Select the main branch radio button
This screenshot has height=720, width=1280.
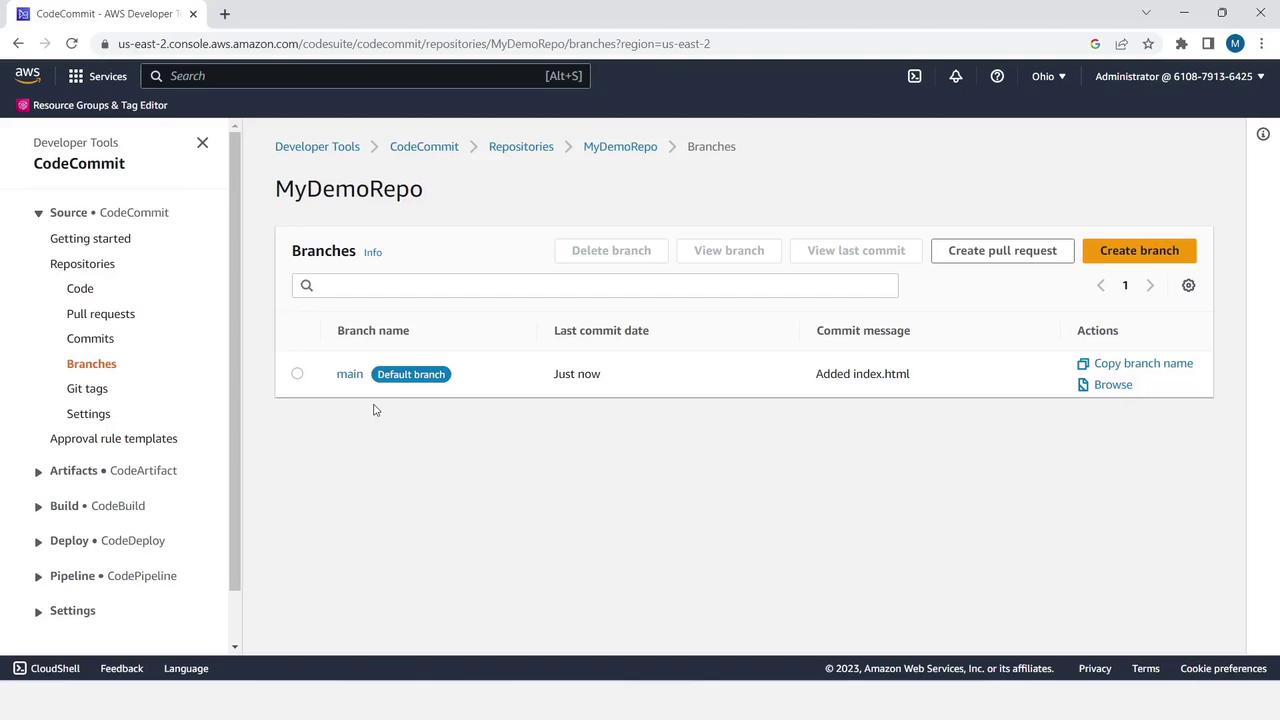[x=297, y=374]
